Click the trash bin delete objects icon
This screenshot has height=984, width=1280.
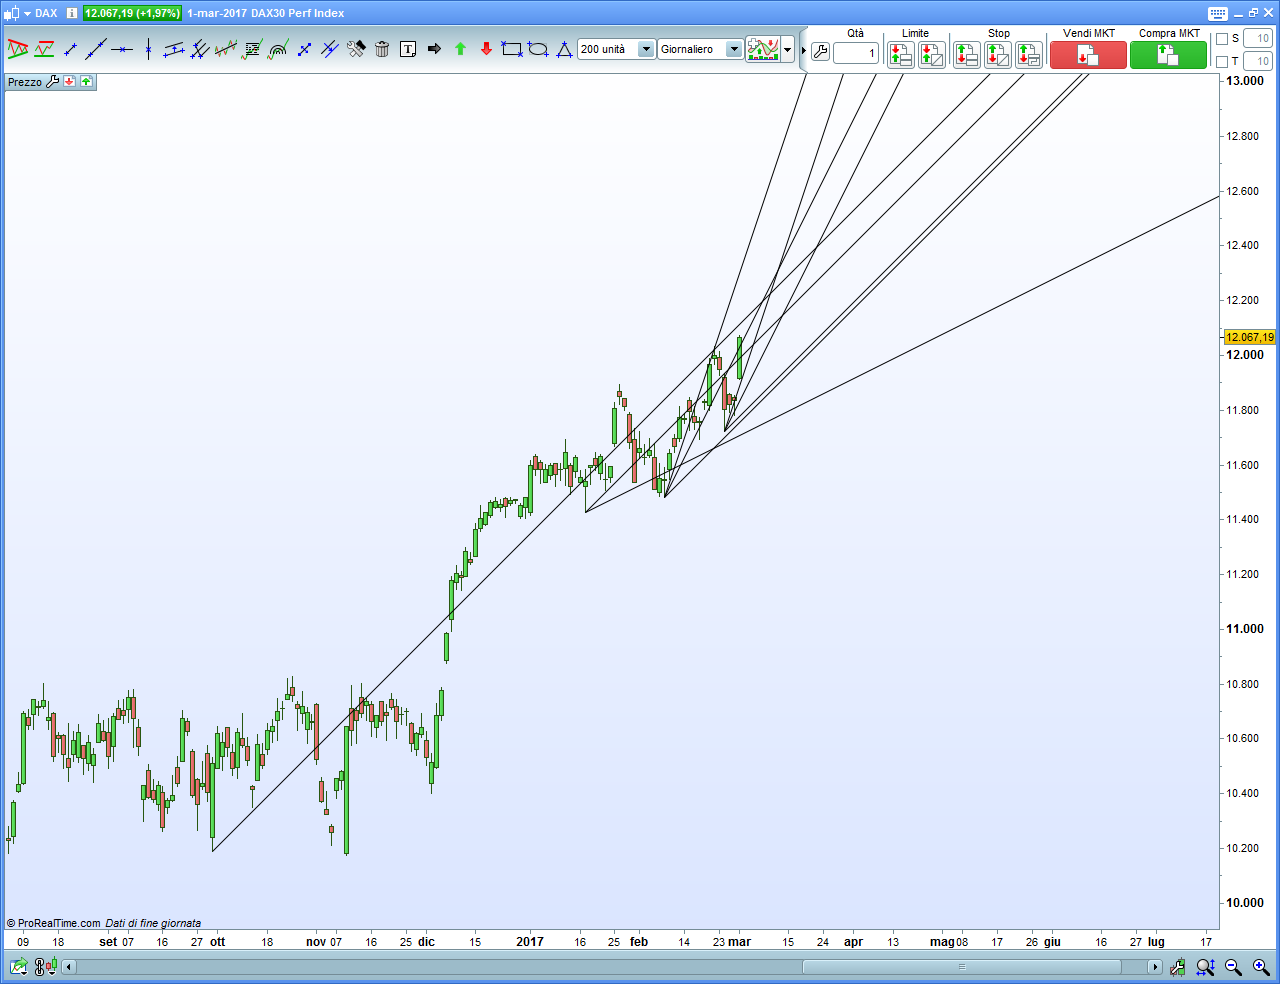(x=382, y=49)
